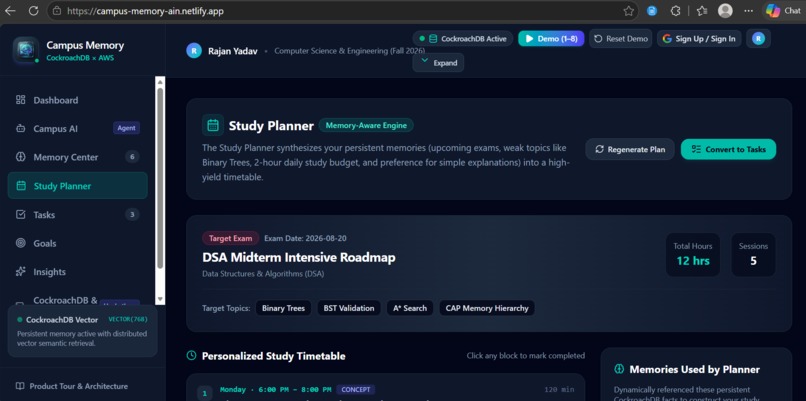Click the Study Planner calendar icon
Image resolution: width=806 pixels, height=401 pixels.
213,125
